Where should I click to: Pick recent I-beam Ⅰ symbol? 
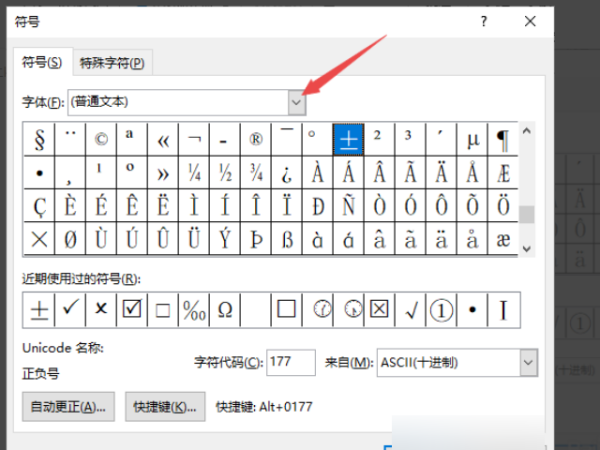click(x=504, y=310)
